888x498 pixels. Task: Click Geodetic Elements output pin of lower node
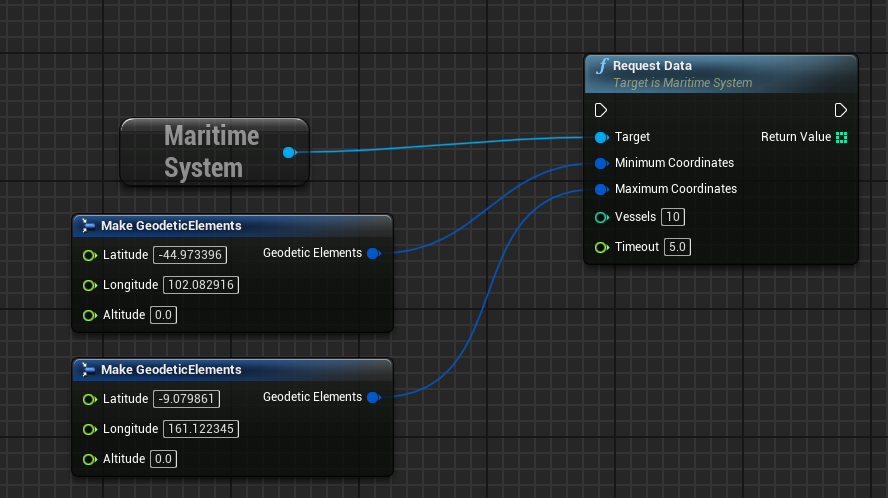coord(373,398)
